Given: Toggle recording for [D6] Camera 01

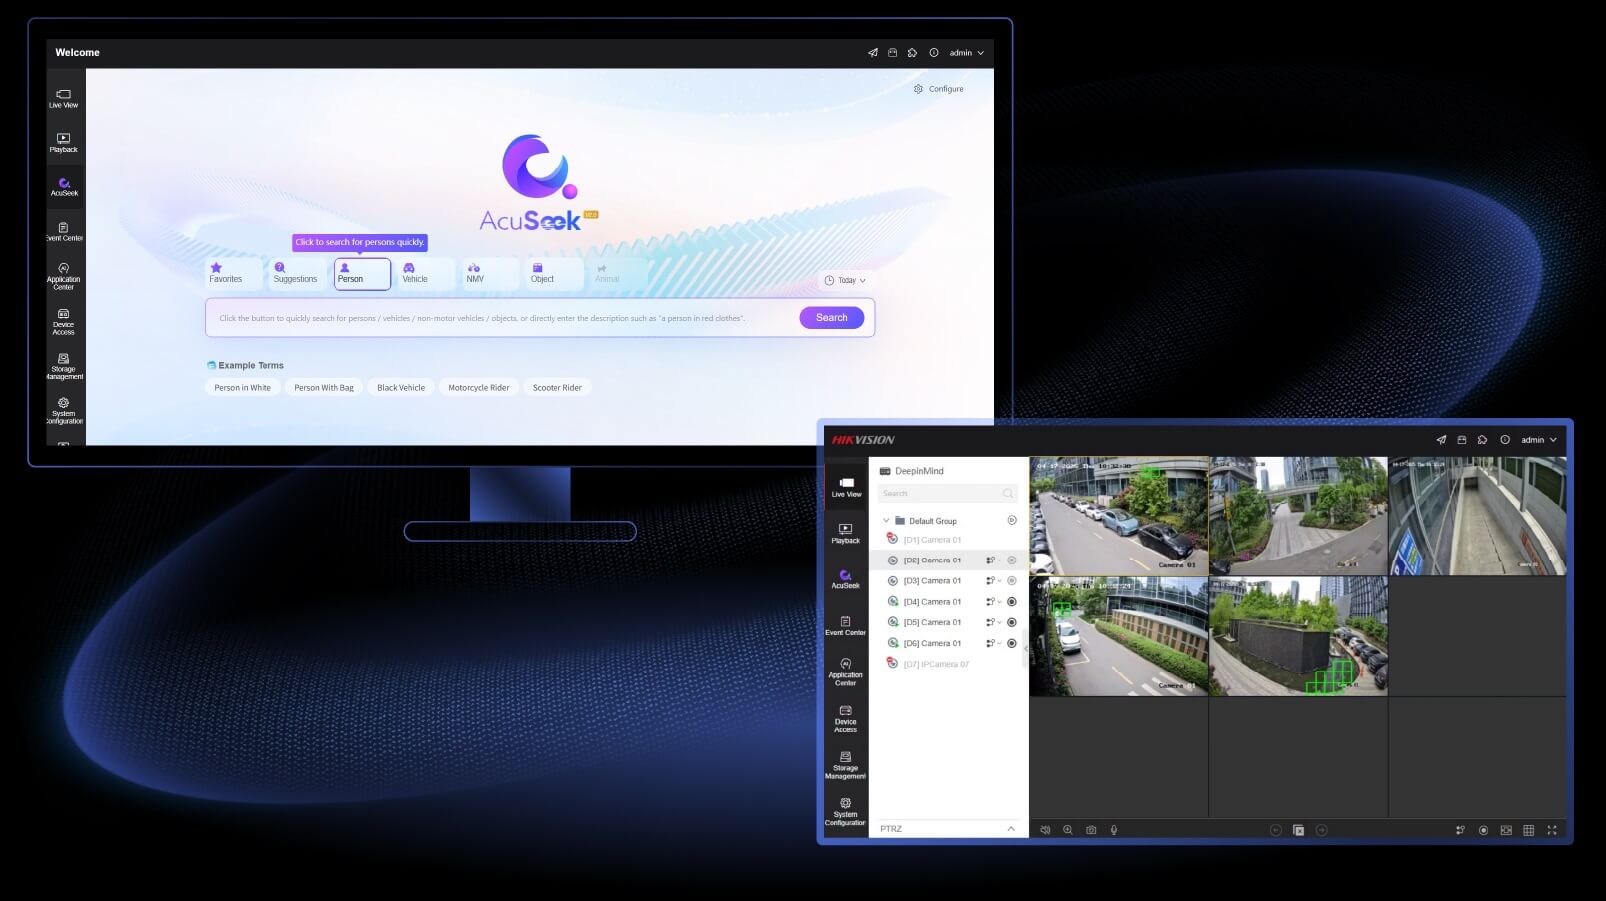Looking at the screenshot, I should coord(1011,643).
